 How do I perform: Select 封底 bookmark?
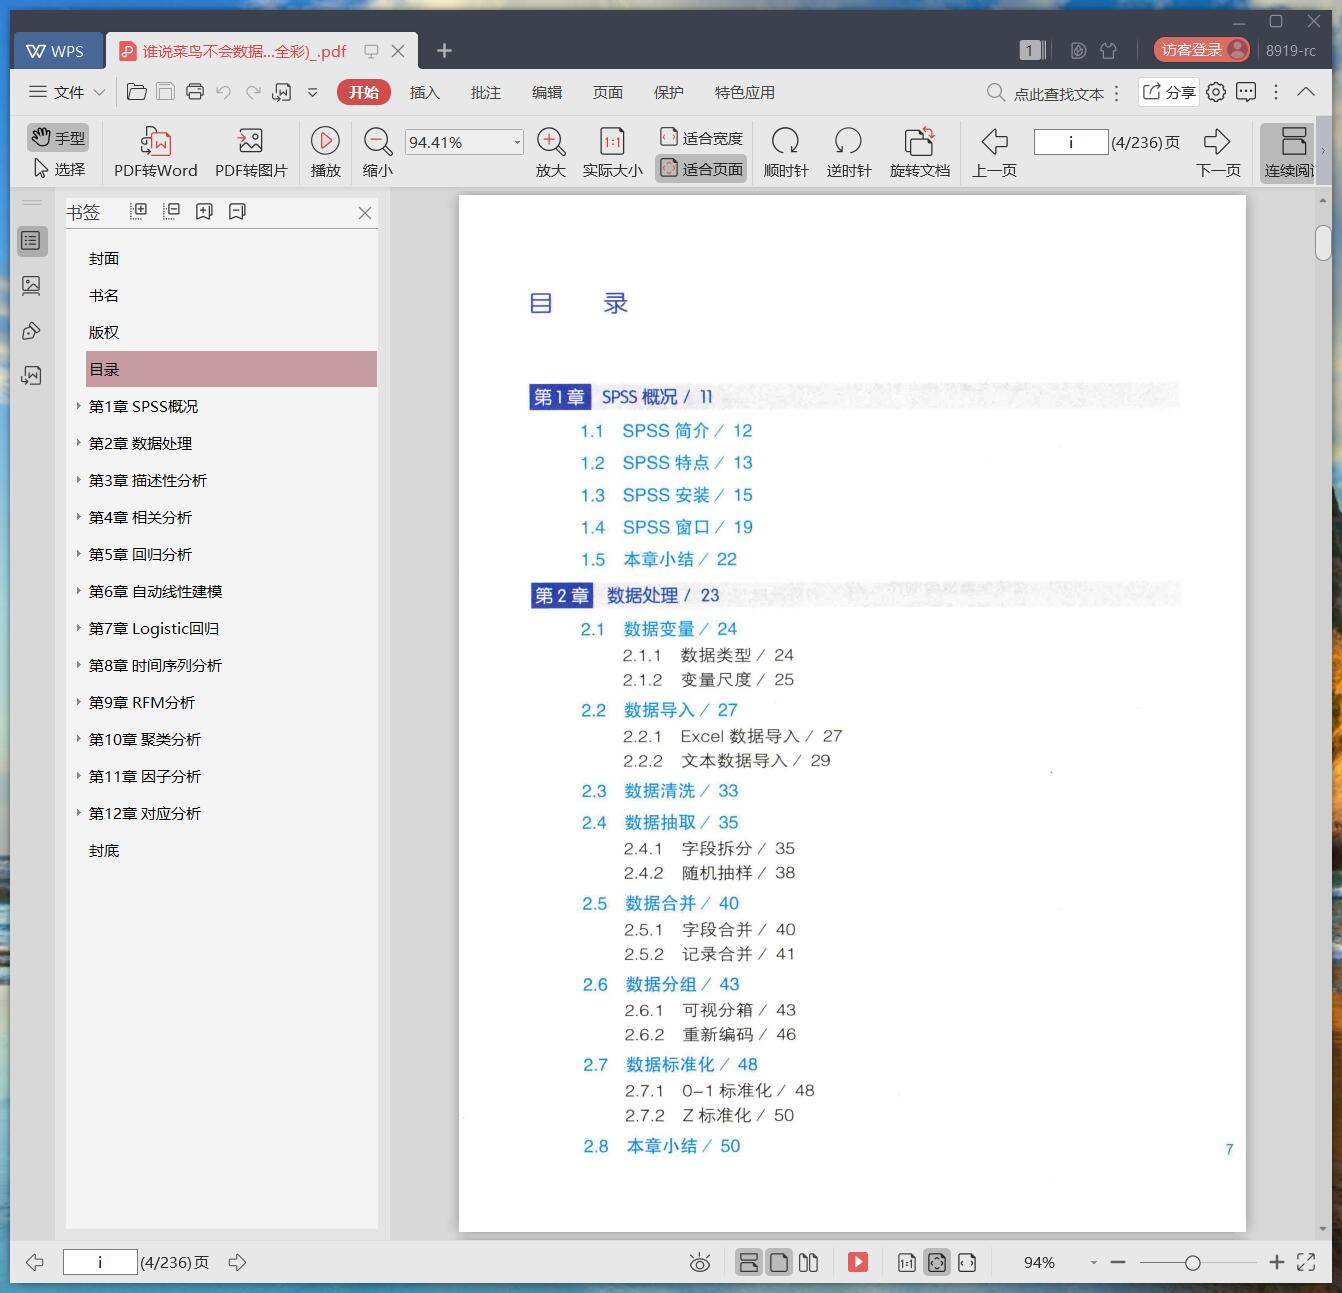tap(104, 851)
